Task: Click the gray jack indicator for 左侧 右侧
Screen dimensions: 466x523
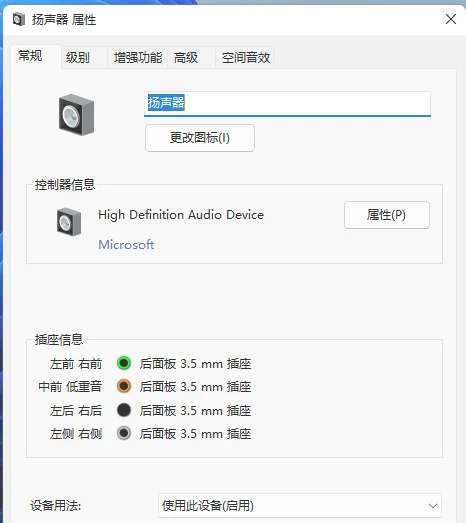Action: pyautogui.click(x=124, y=433)
